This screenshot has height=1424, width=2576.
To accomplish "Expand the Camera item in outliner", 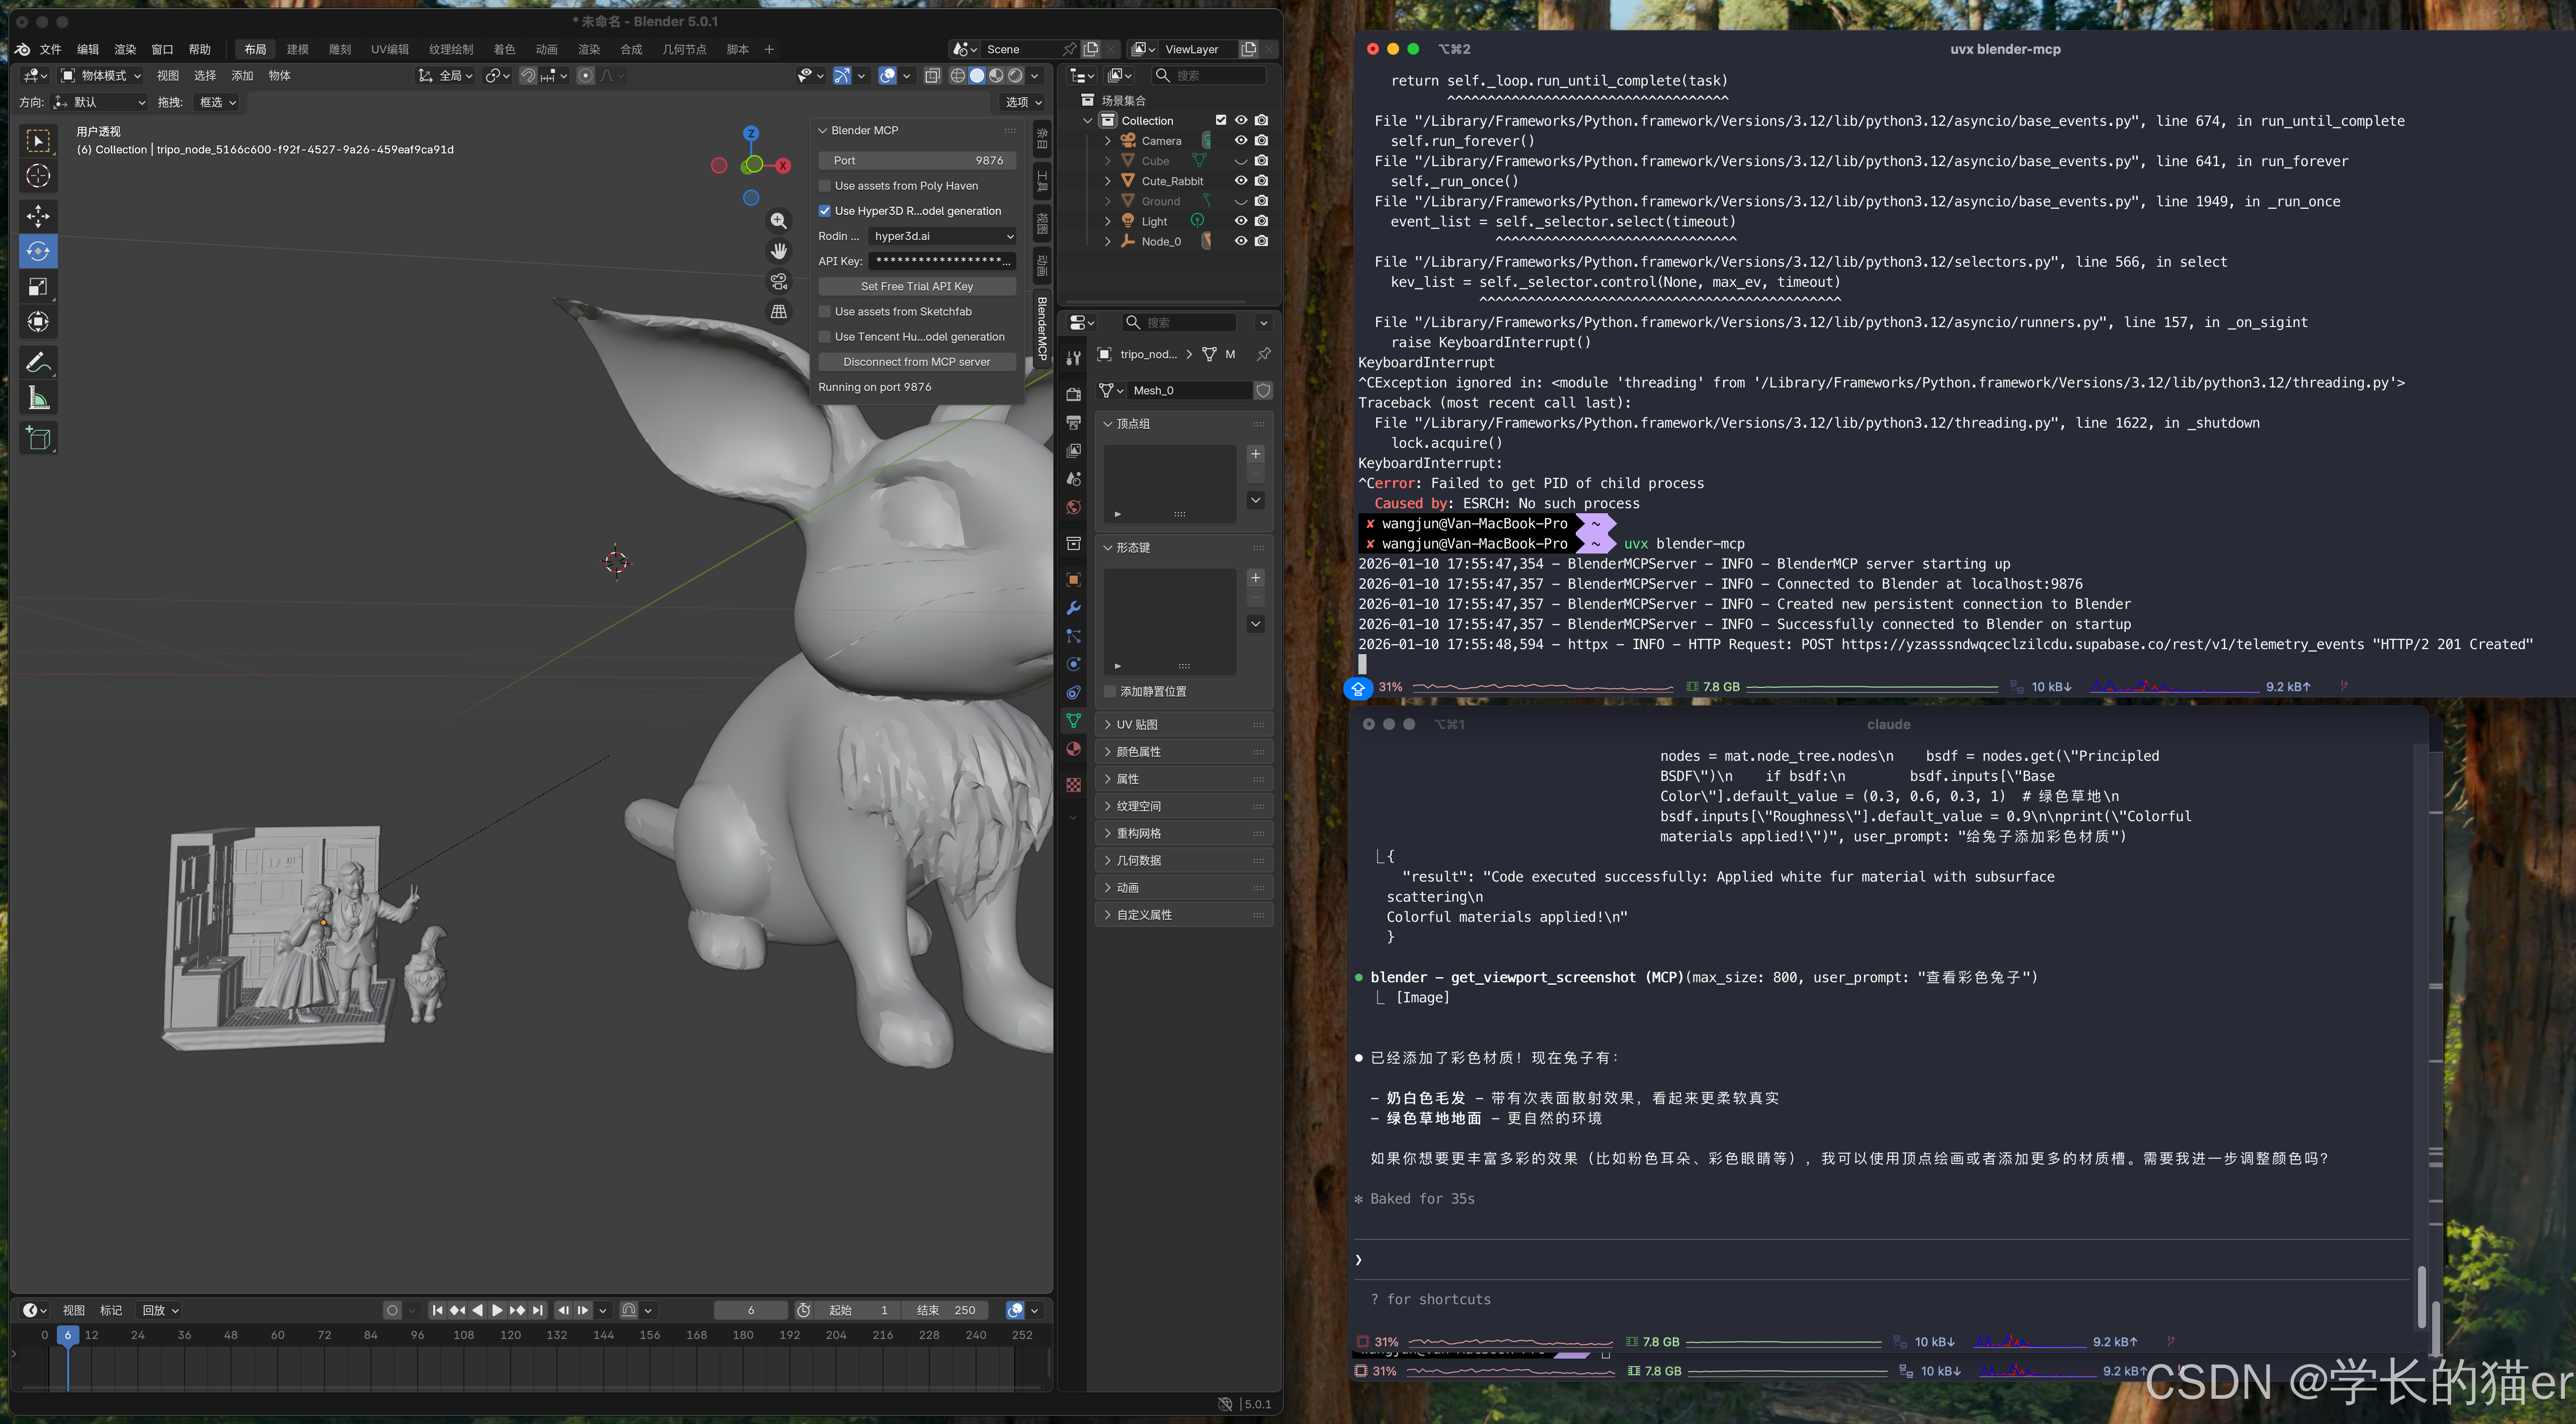I will [1107, 141].
